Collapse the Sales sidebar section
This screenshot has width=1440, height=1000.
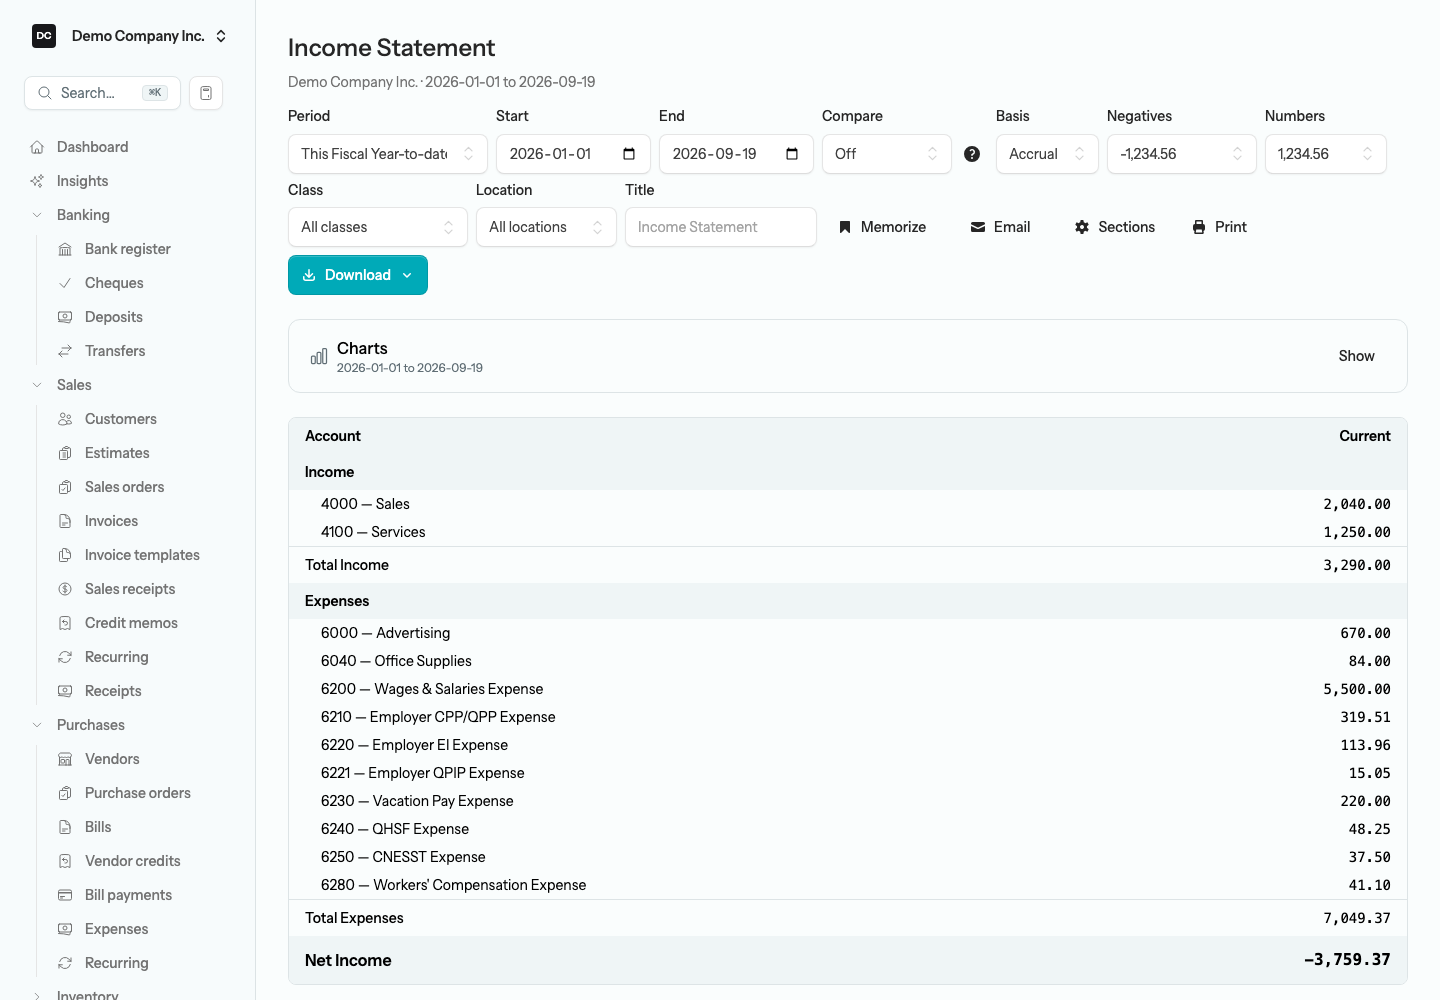coord(37,385)
